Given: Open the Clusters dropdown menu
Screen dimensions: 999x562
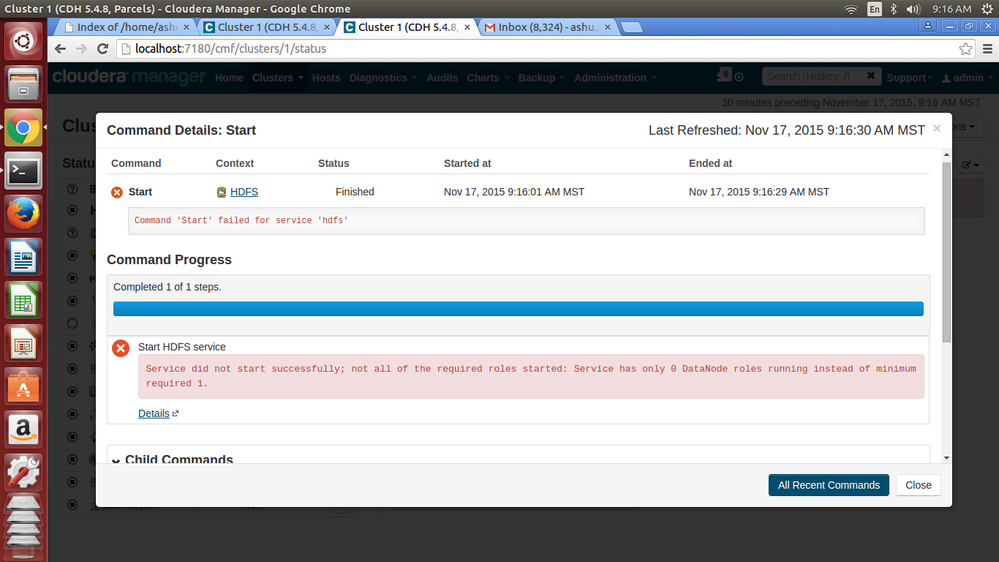Looking at the screenshot, I should click(x=277, y=78).
